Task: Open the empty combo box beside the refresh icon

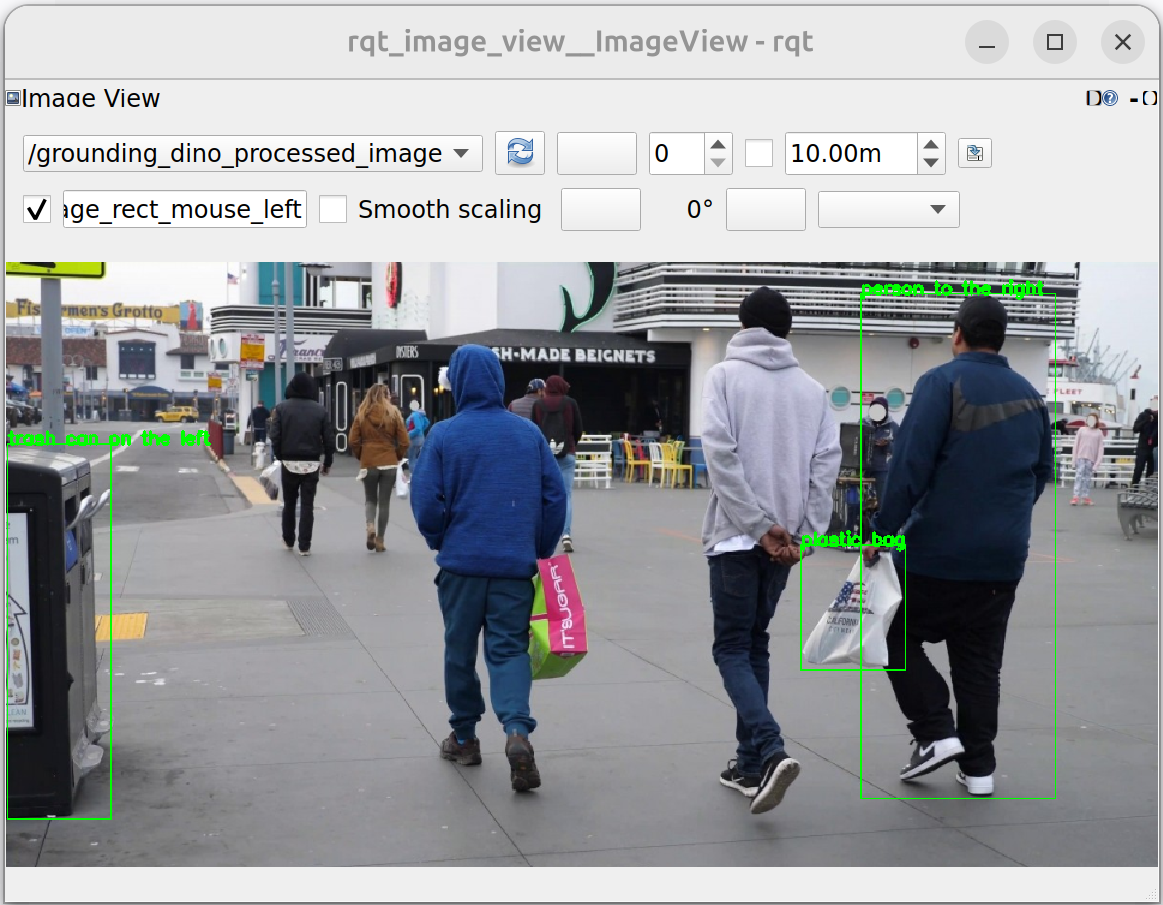Action: click(x=596, y=153)
